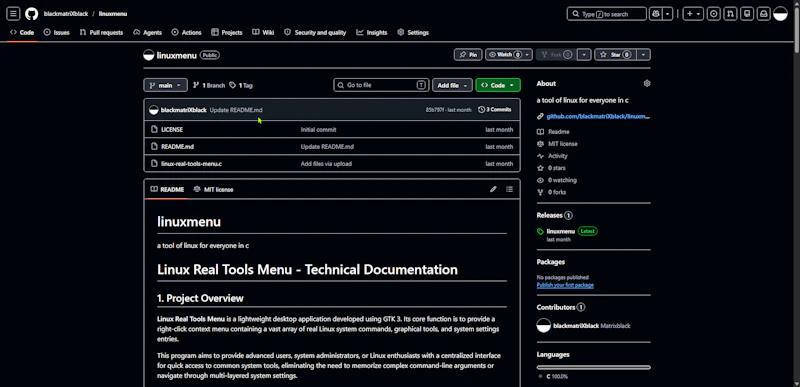
Task: Click the Languages bar for C
Action: pyautogui.click(x=593, y=367)
